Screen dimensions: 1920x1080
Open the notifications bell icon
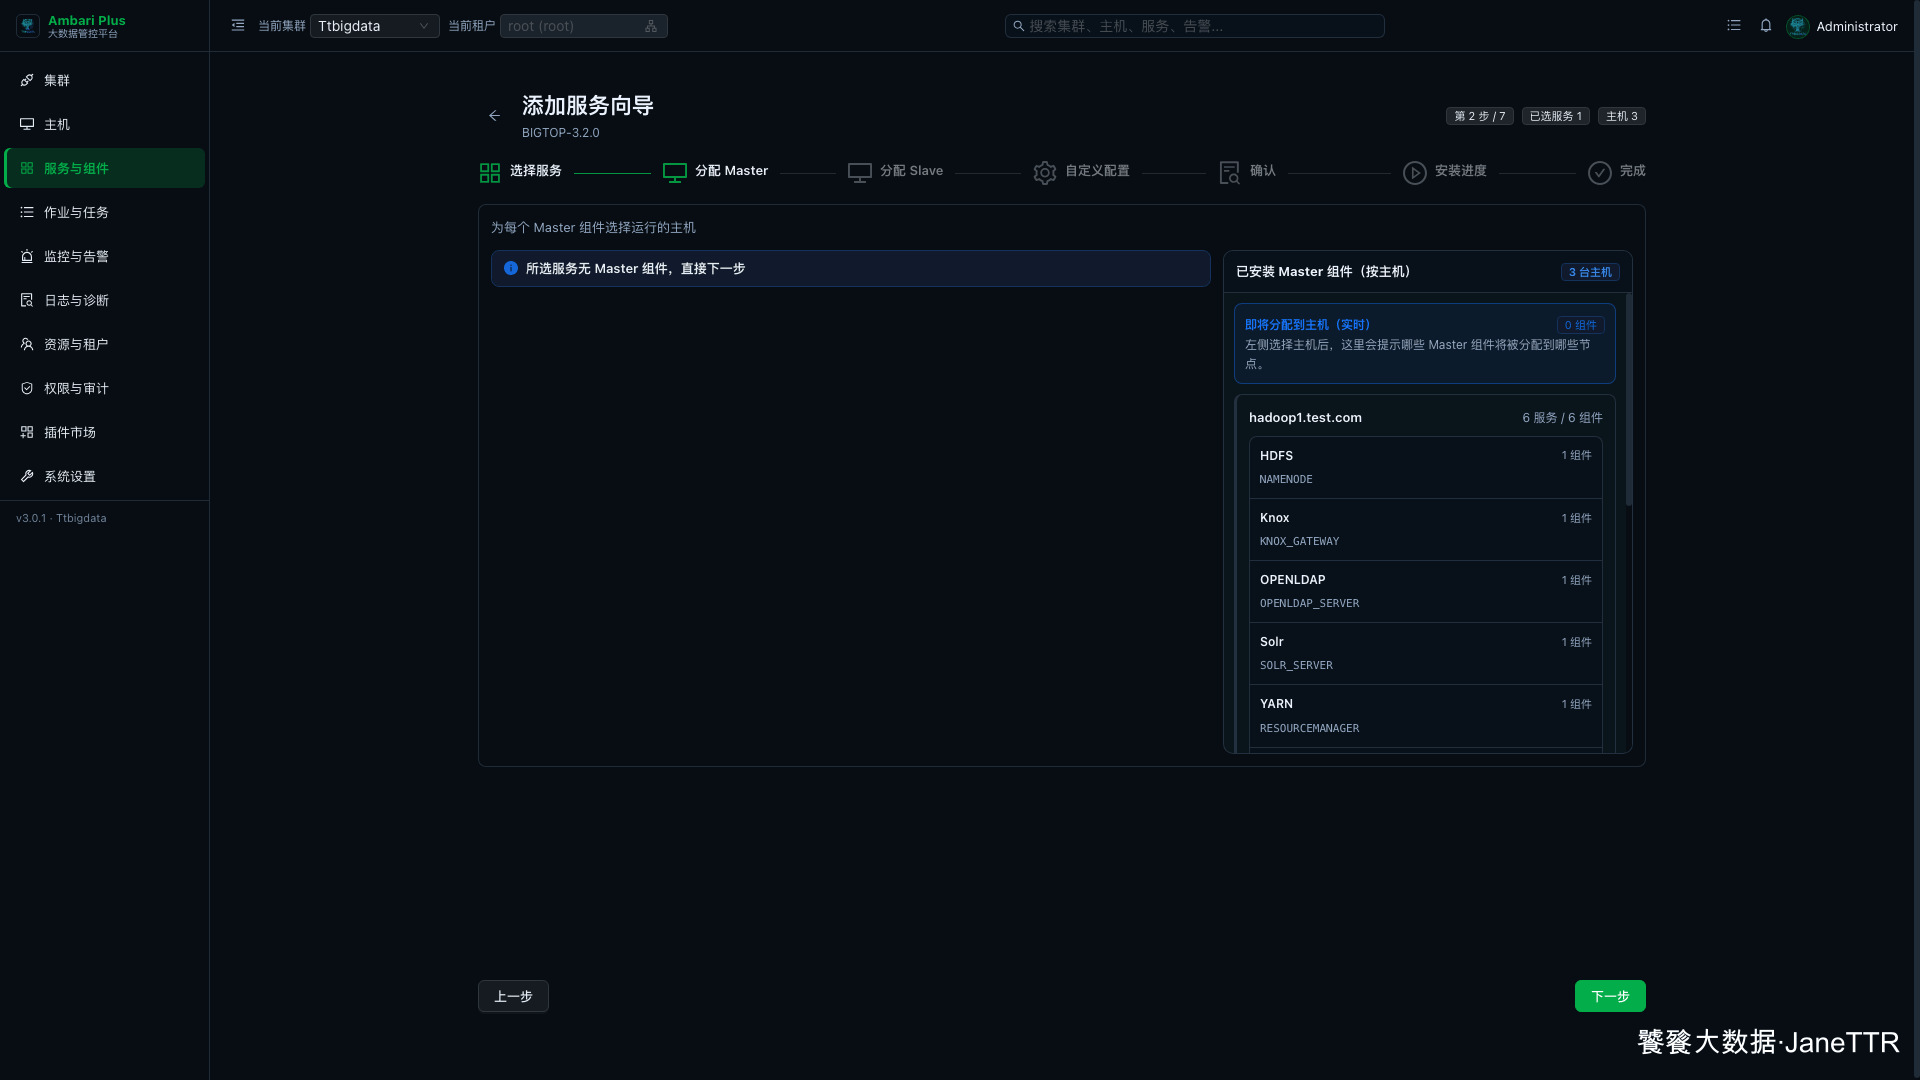pyautogui.click(x=1766, y=26)
